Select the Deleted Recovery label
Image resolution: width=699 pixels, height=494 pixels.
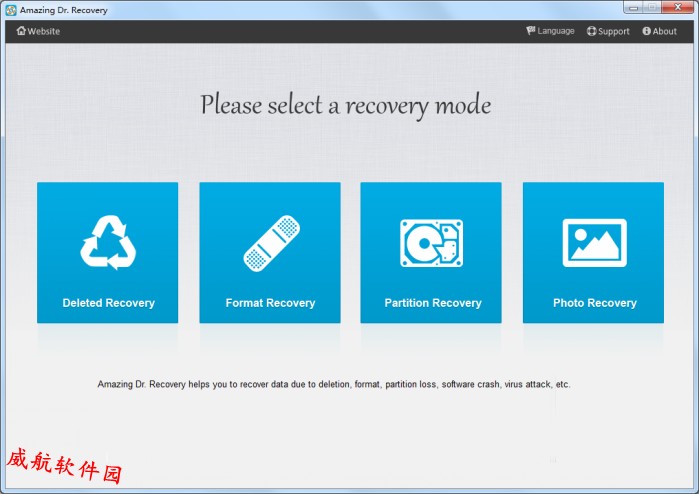pyautogui.click(x=108, y=303)
